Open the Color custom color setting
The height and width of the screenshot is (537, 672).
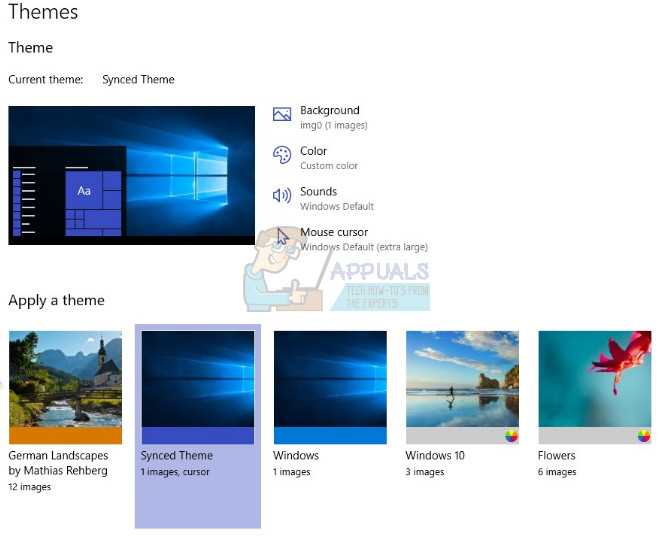(329, 158)
